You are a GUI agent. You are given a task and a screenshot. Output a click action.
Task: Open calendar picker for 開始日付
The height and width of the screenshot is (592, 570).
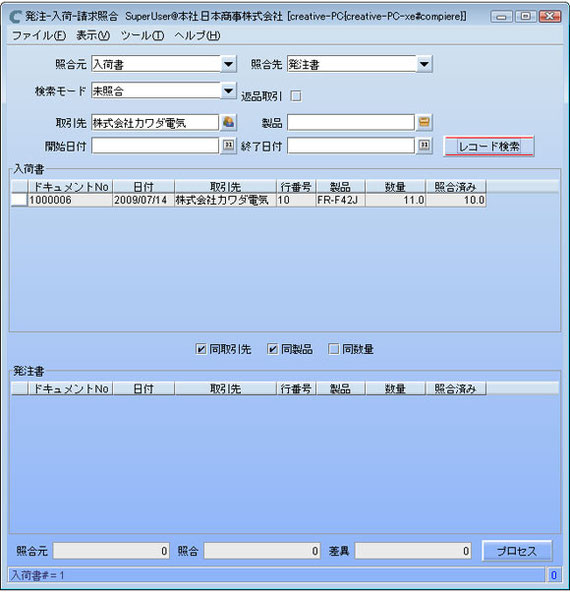pyautogui.click(x=228, y=145)
